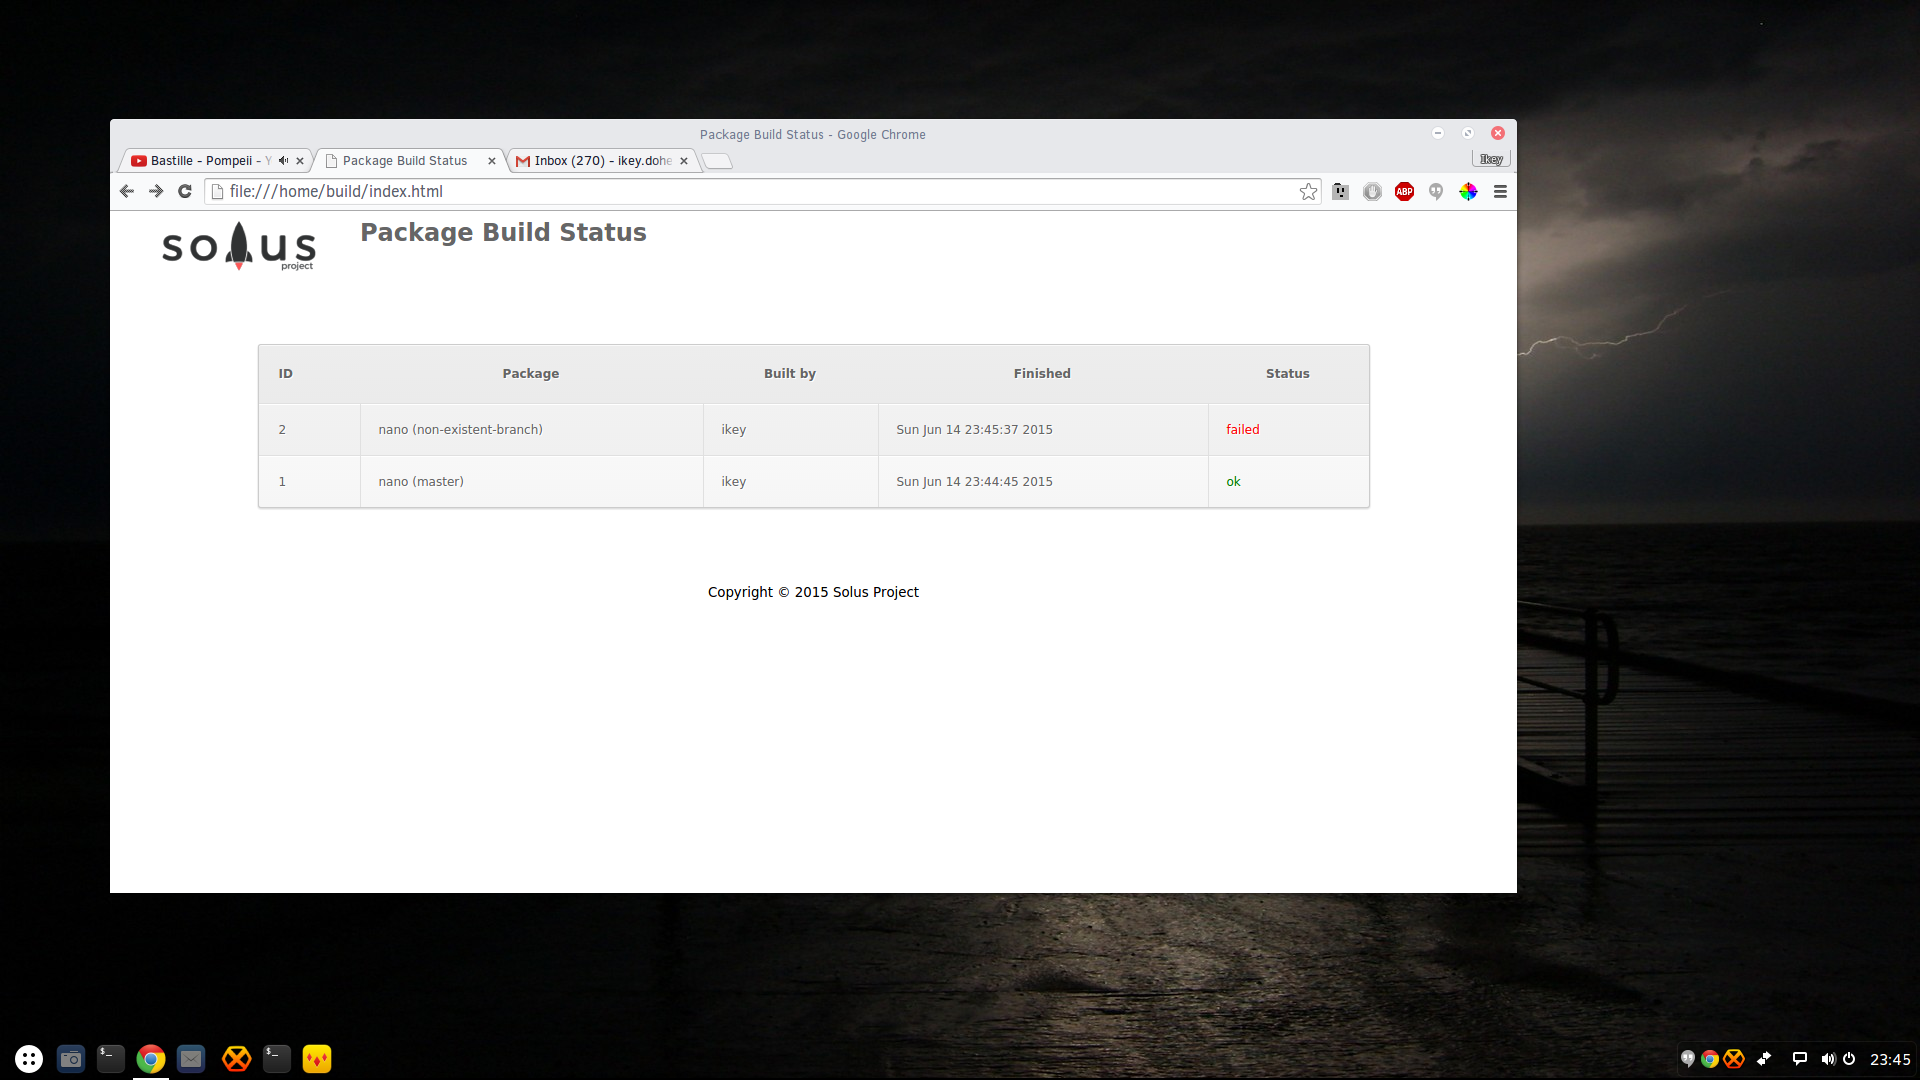Switch to the Gmail Inbox (270) tab
The height and width of the screenshot is (1080, 1920).
tap(603, 160)
